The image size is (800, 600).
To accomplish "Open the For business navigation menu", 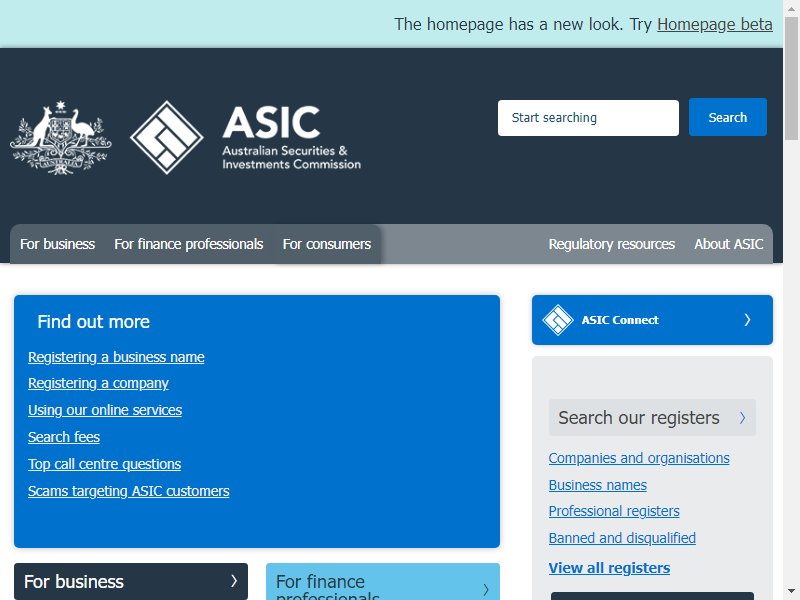I will 57,244.
